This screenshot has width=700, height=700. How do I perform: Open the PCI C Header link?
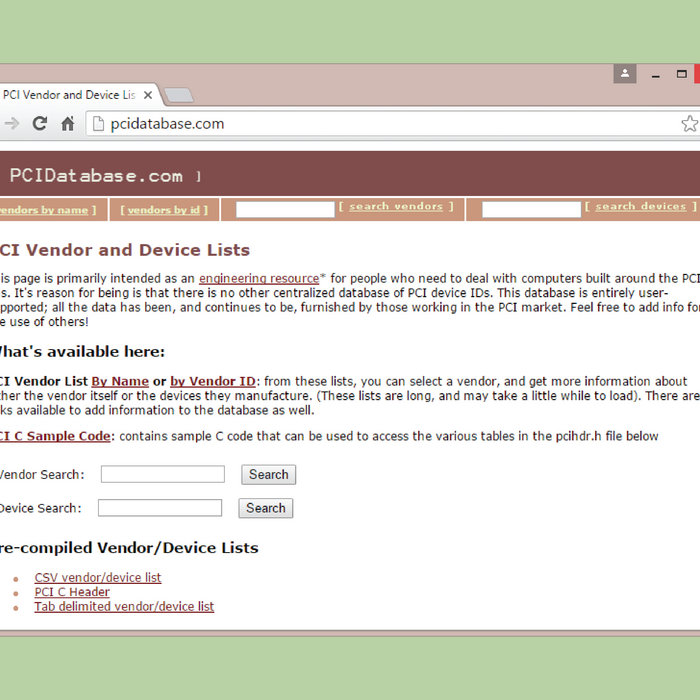[72, 592]
